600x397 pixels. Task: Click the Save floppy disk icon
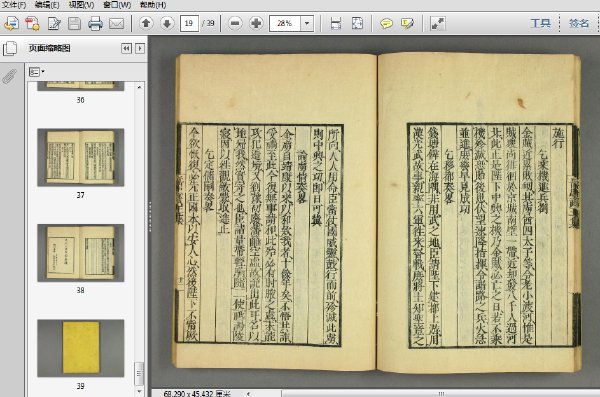pos(74,24)
